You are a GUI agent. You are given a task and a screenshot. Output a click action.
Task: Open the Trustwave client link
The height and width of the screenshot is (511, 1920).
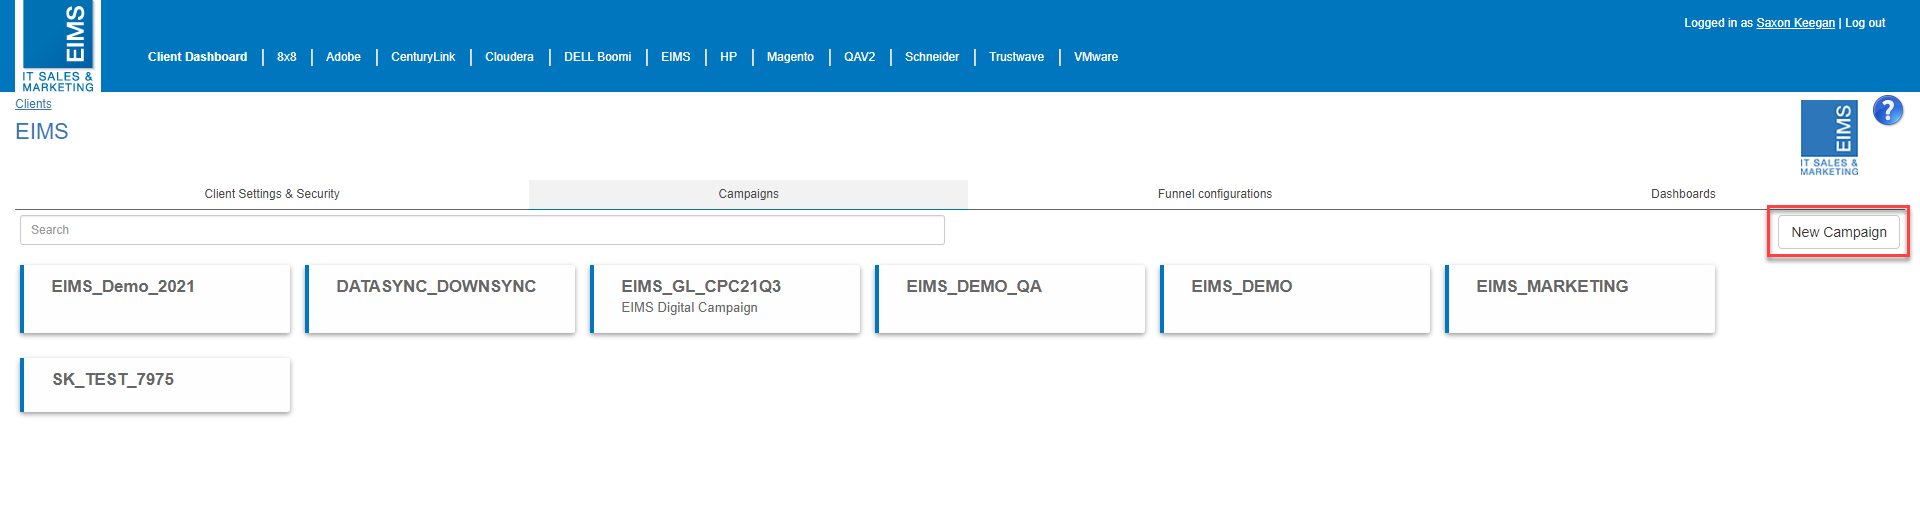tap(1016, 57)
